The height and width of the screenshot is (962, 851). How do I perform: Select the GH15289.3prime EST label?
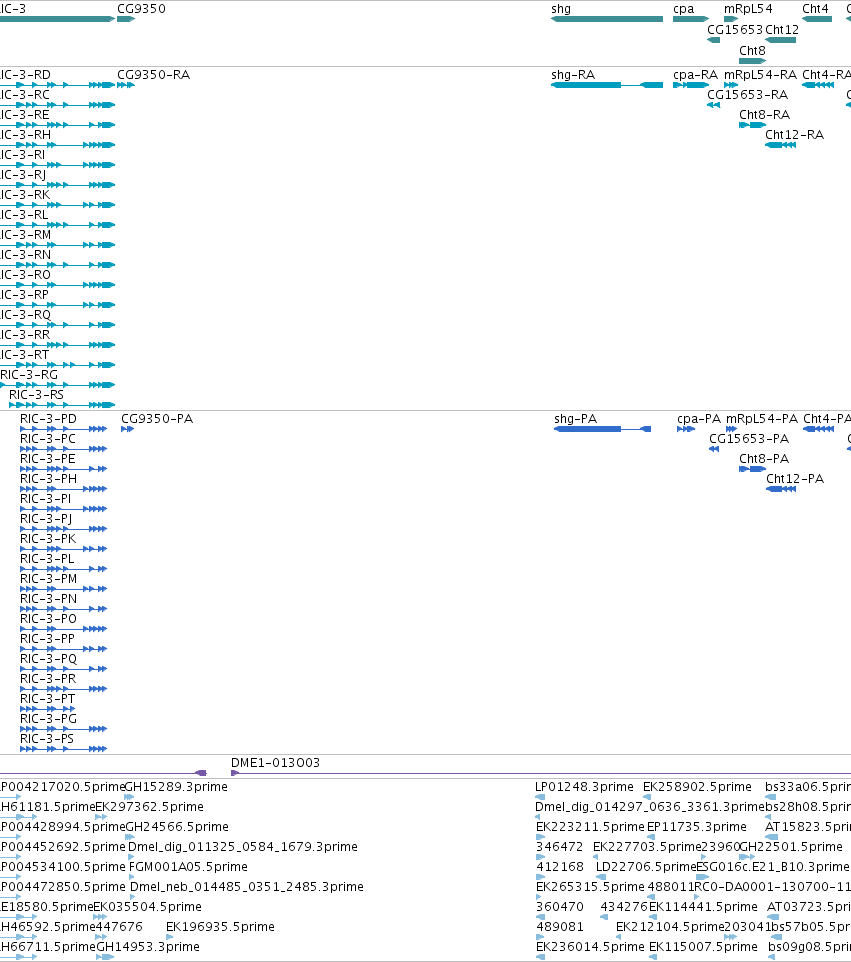(x=176, y=787)
